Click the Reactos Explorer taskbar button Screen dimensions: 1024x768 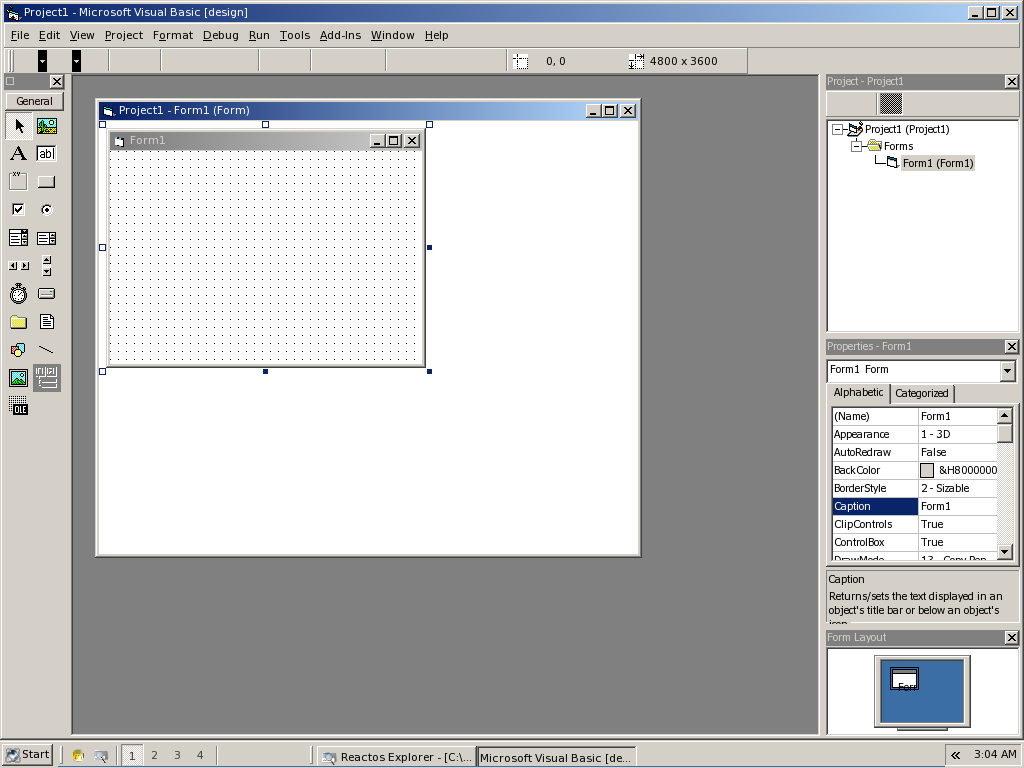tap(396, 756)
